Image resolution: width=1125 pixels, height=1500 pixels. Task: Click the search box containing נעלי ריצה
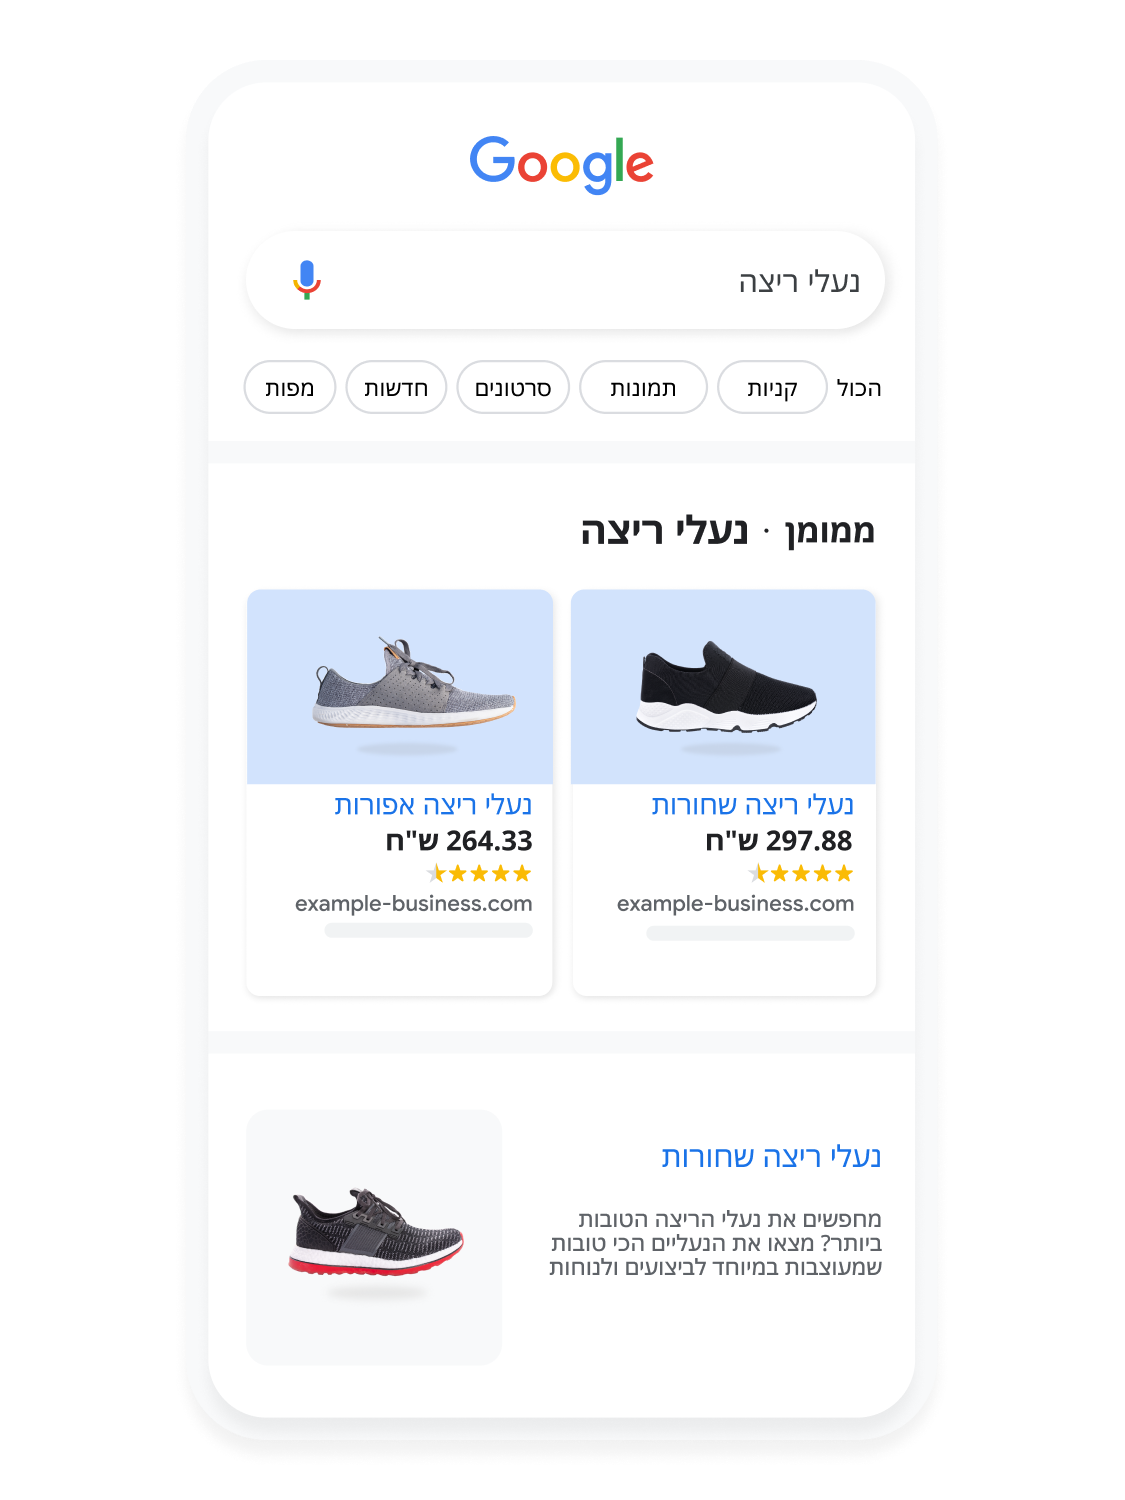click(565, 280)
